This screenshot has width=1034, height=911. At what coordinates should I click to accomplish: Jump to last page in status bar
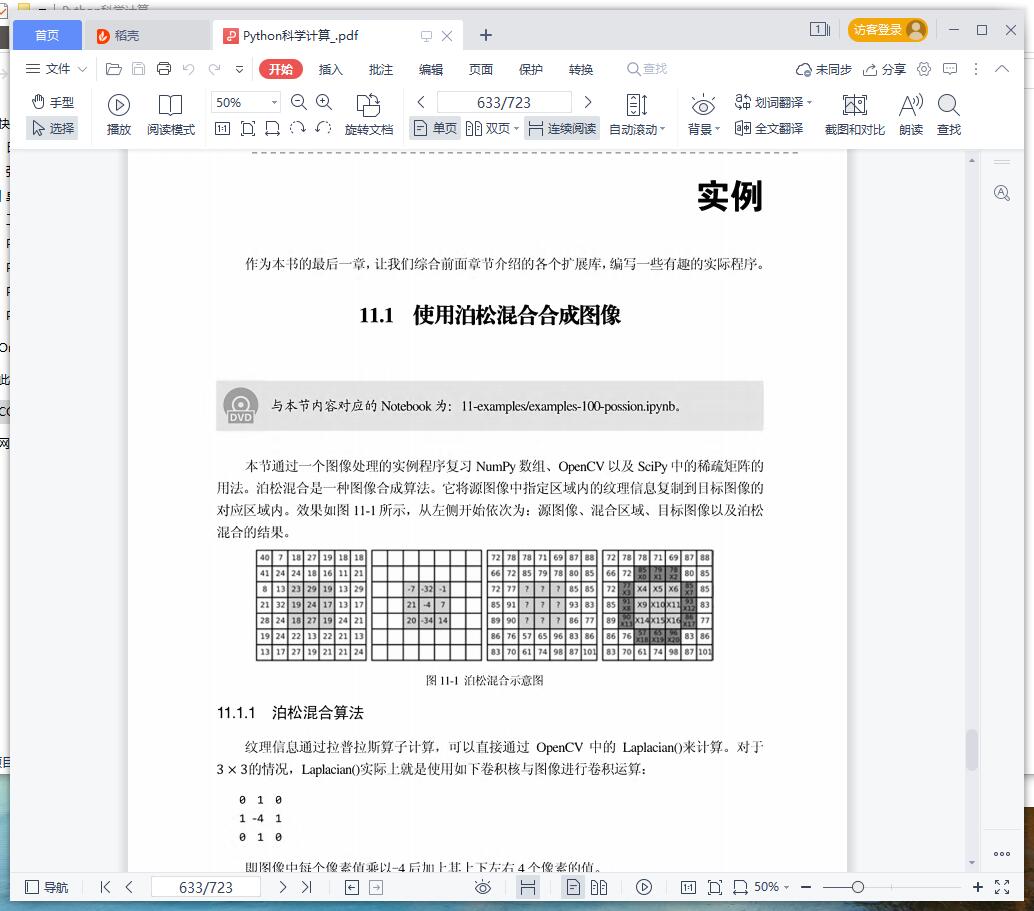pyautogui.click(x=307, y=887)
